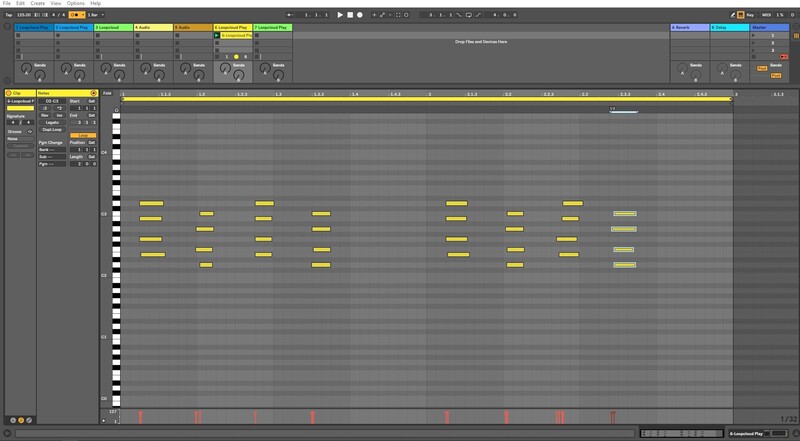Screen dimensions: 800x441
Task: Open the Pgm program dropdown
Action: [x=53, y=164]
